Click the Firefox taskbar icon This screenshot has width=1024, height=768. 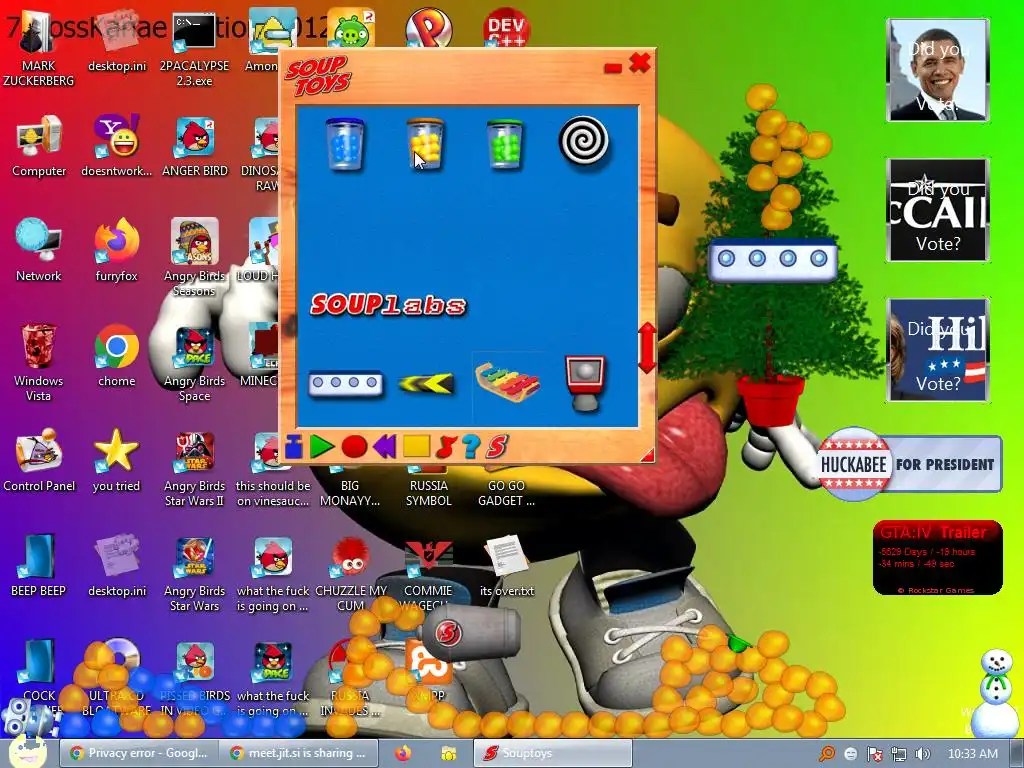(403, 753)
